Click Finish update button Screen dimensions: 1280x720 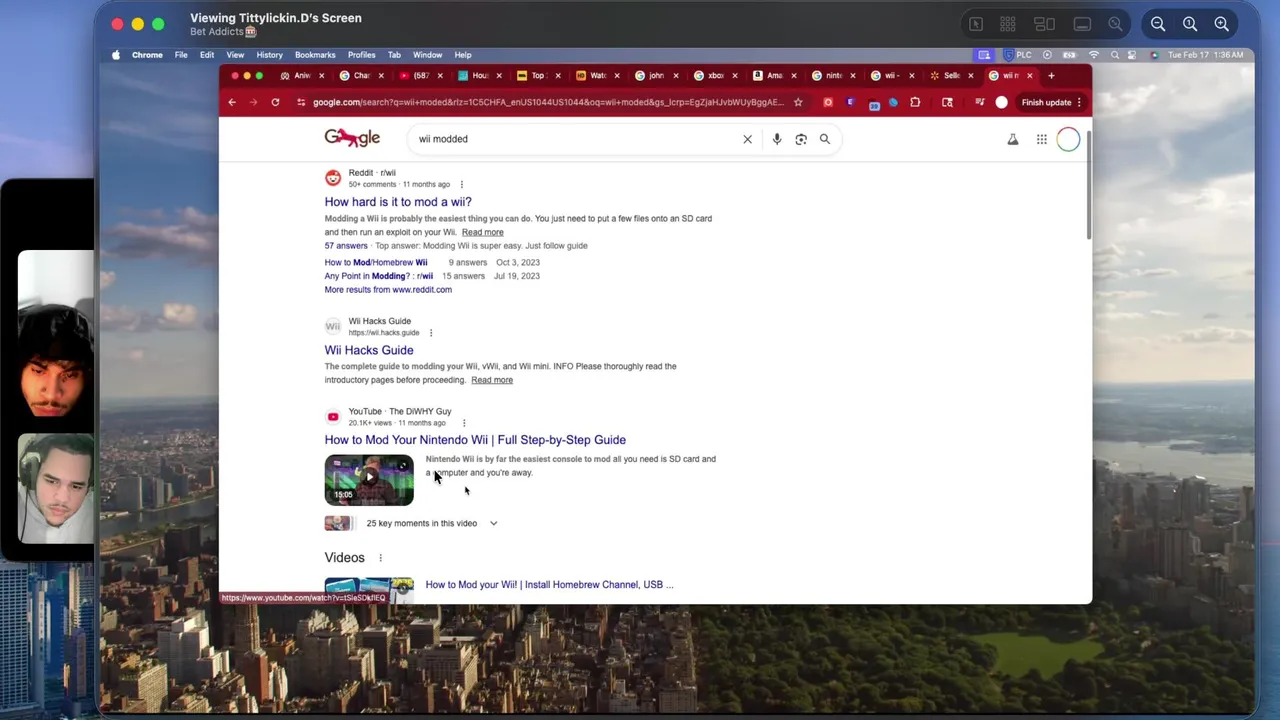[1046, 102]
